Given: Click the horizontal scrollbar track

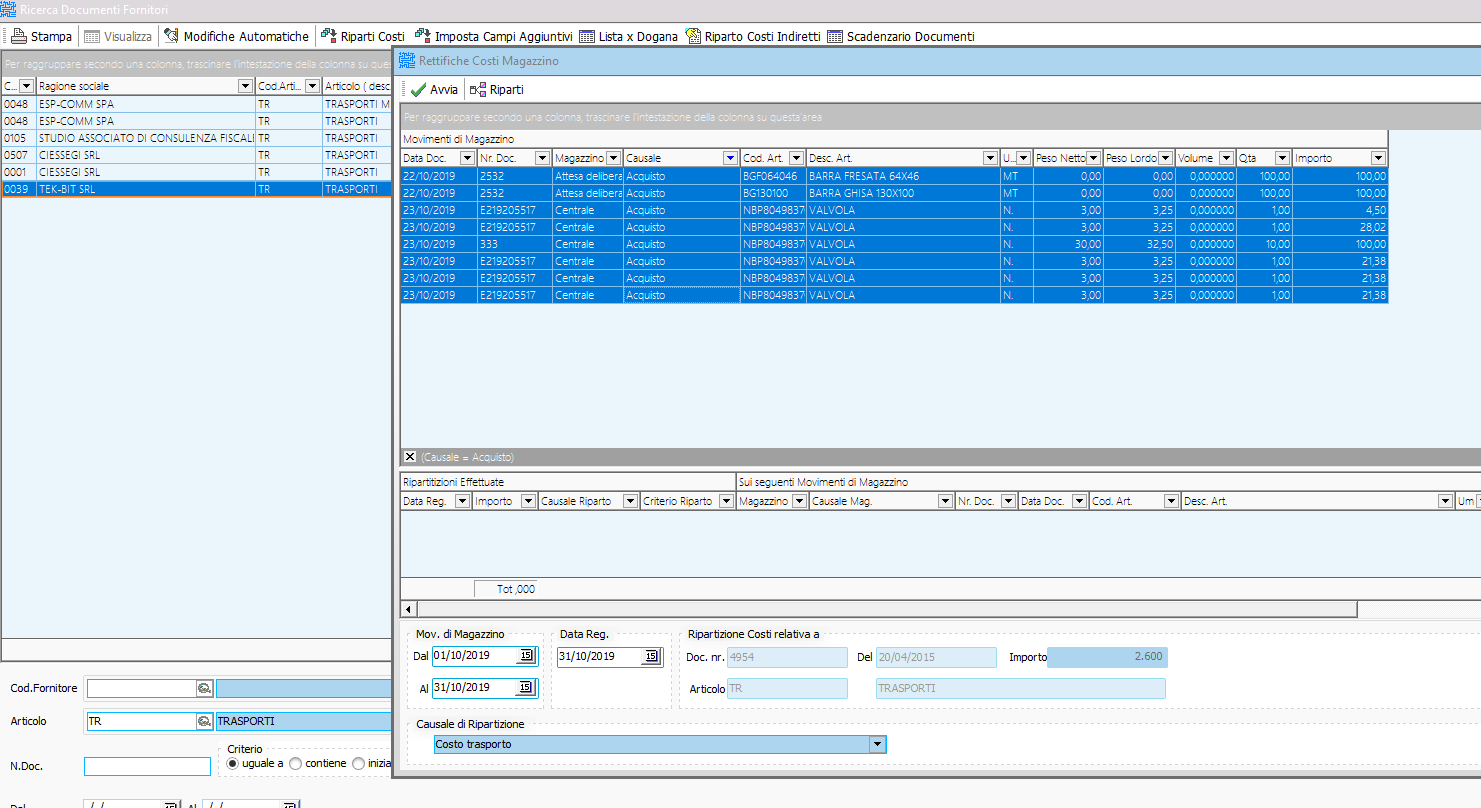Looking at the screenshot, I should pos(1419,609).
